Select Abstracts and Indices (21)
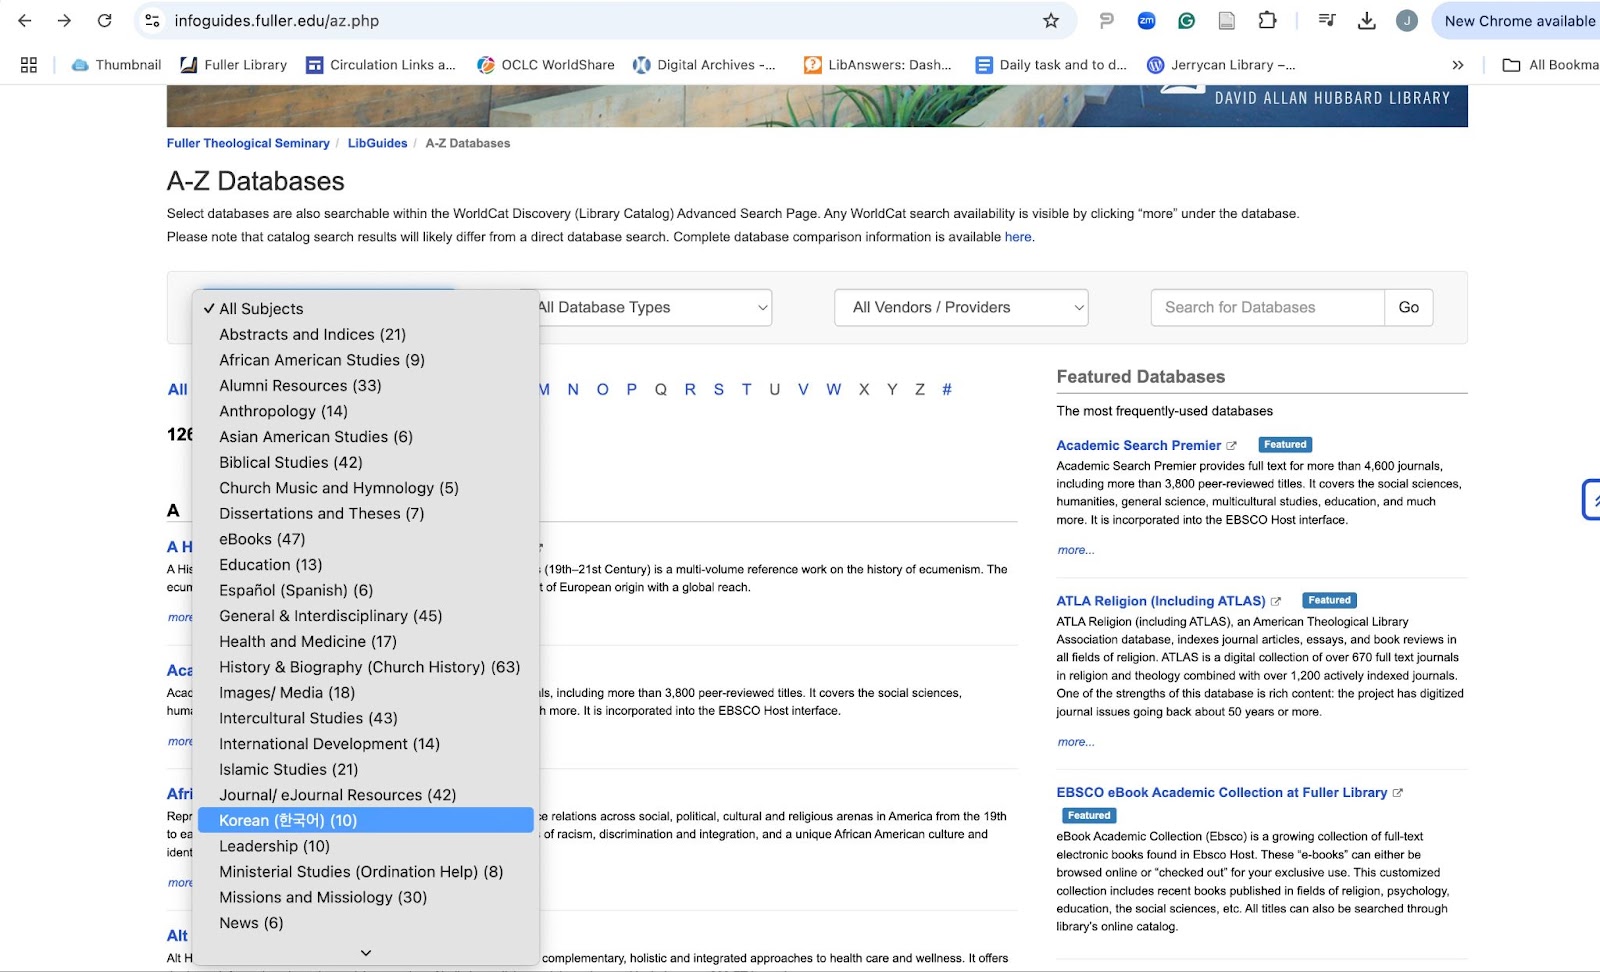Screen dimensions: 1600x972 (x=366, y=335)
